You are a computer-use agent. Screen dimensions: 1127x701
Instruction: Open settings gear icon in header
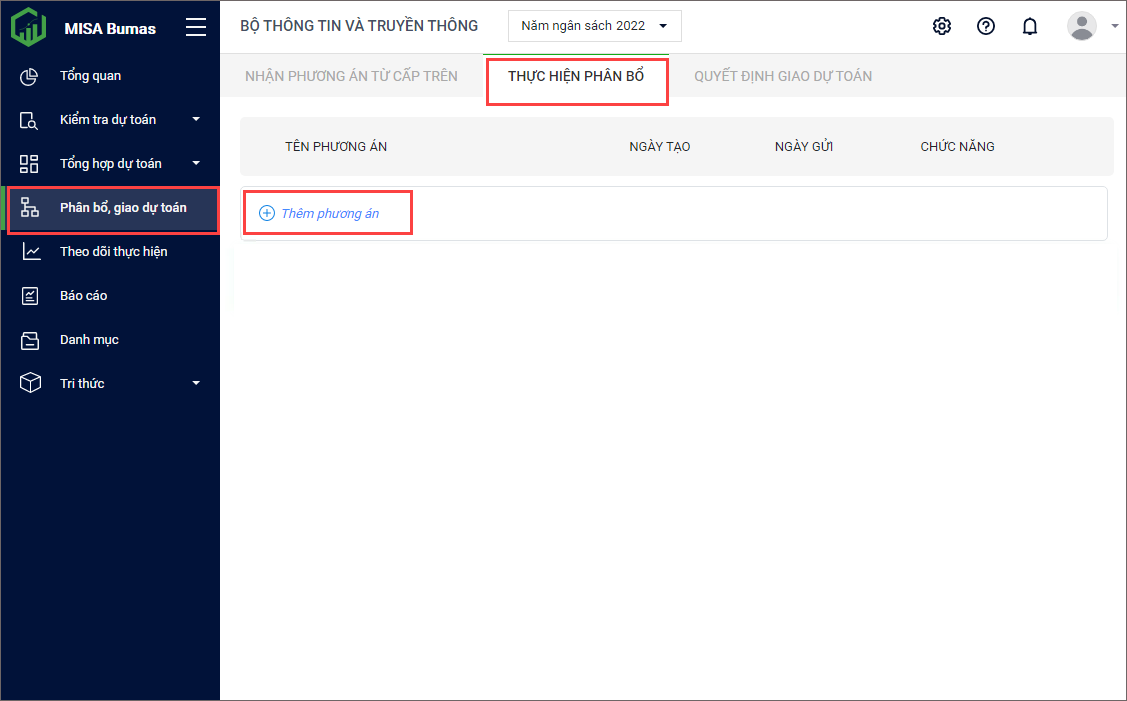pyautogui.click(x=941, y=26)
